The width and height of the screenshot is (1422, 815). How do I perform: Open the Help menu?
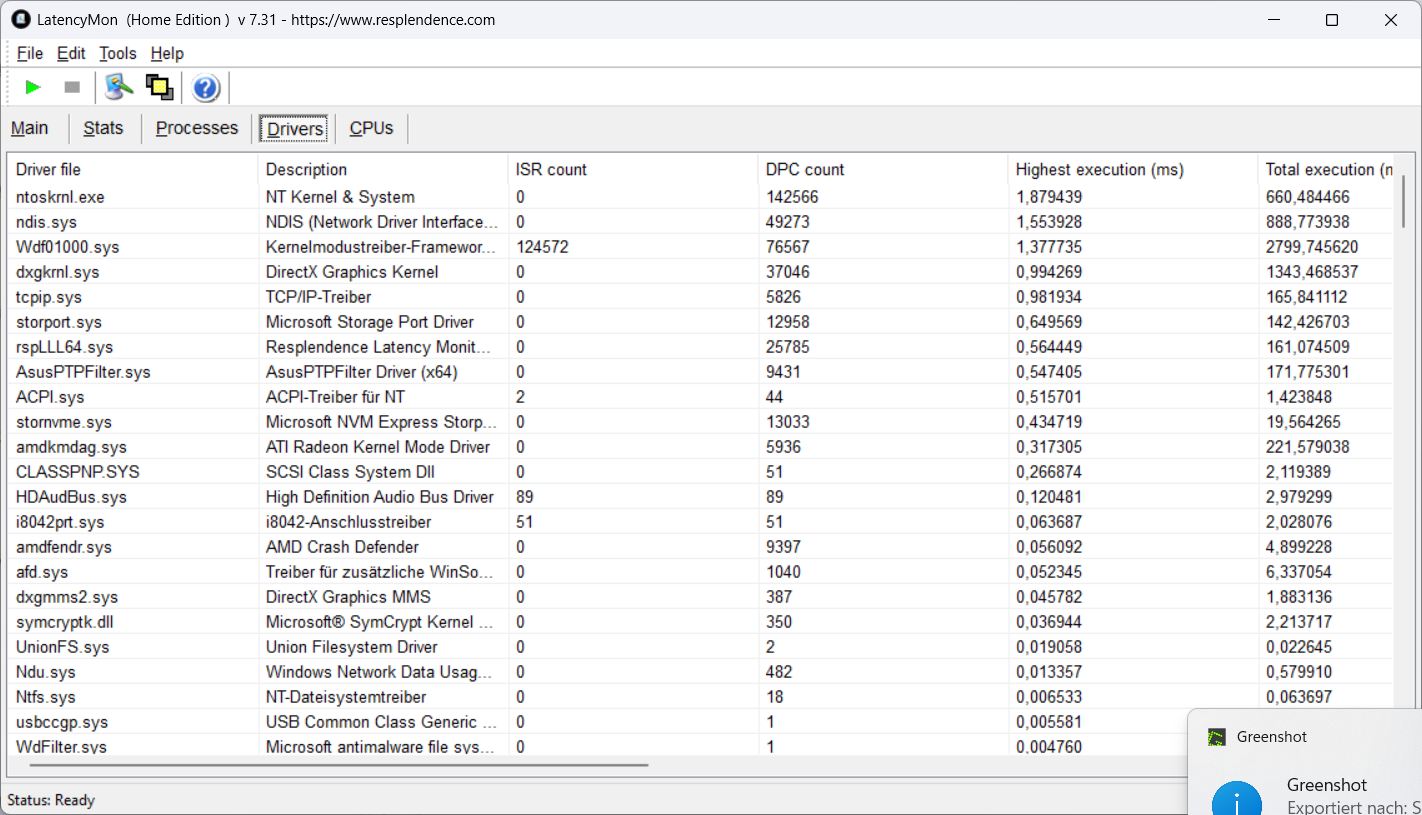[167, 53]
